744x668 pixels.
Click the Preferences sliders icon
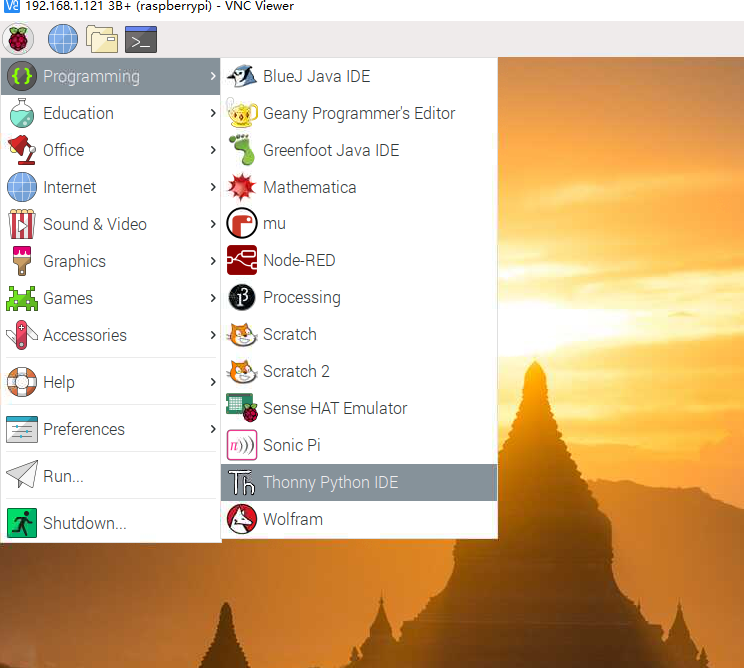click(x=22, y=429)
